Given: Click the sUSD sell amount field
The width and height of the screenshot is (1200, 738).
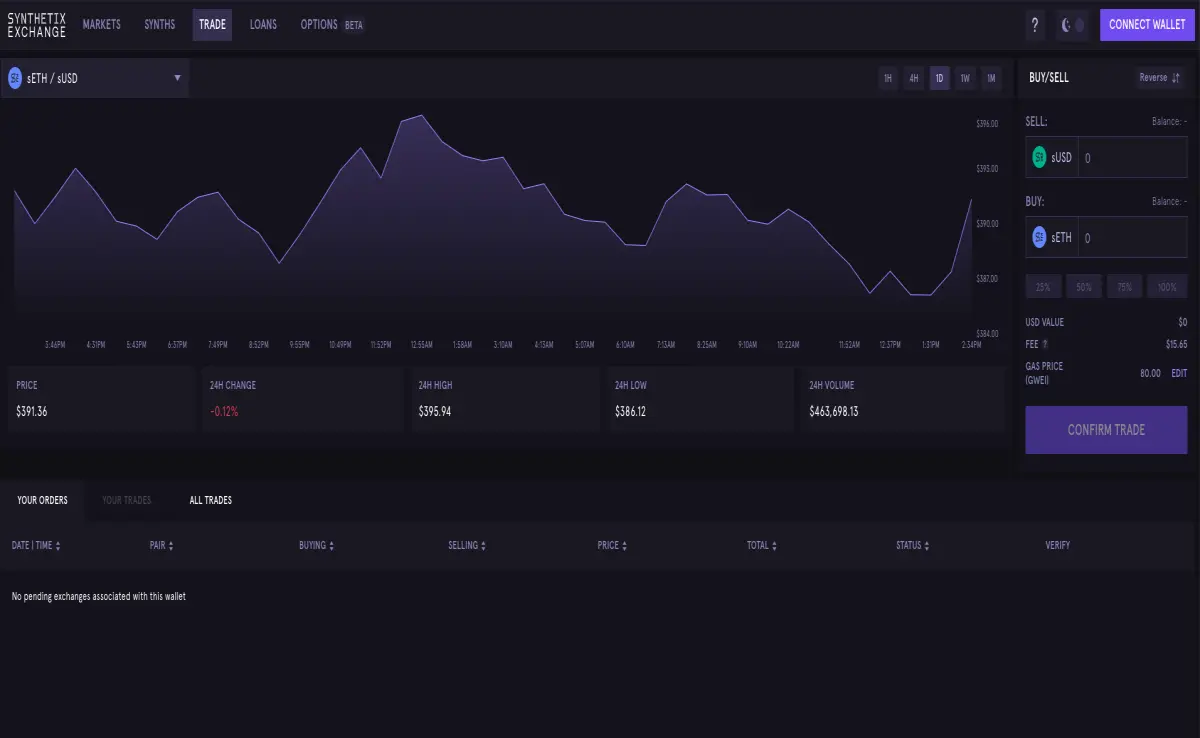Looking at the screenshot, I should [1133, 157].
